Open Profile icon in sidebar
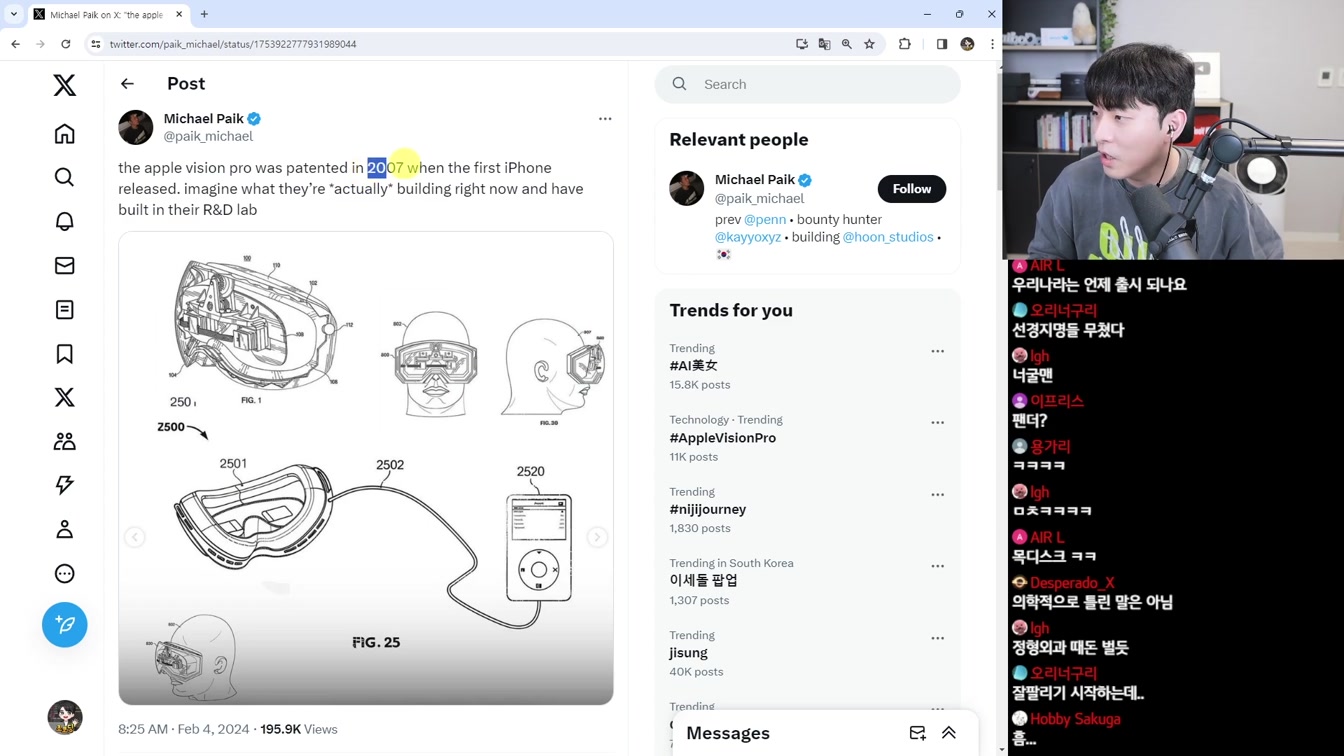This screenshot has width=1344, height=756. (65, 529)
